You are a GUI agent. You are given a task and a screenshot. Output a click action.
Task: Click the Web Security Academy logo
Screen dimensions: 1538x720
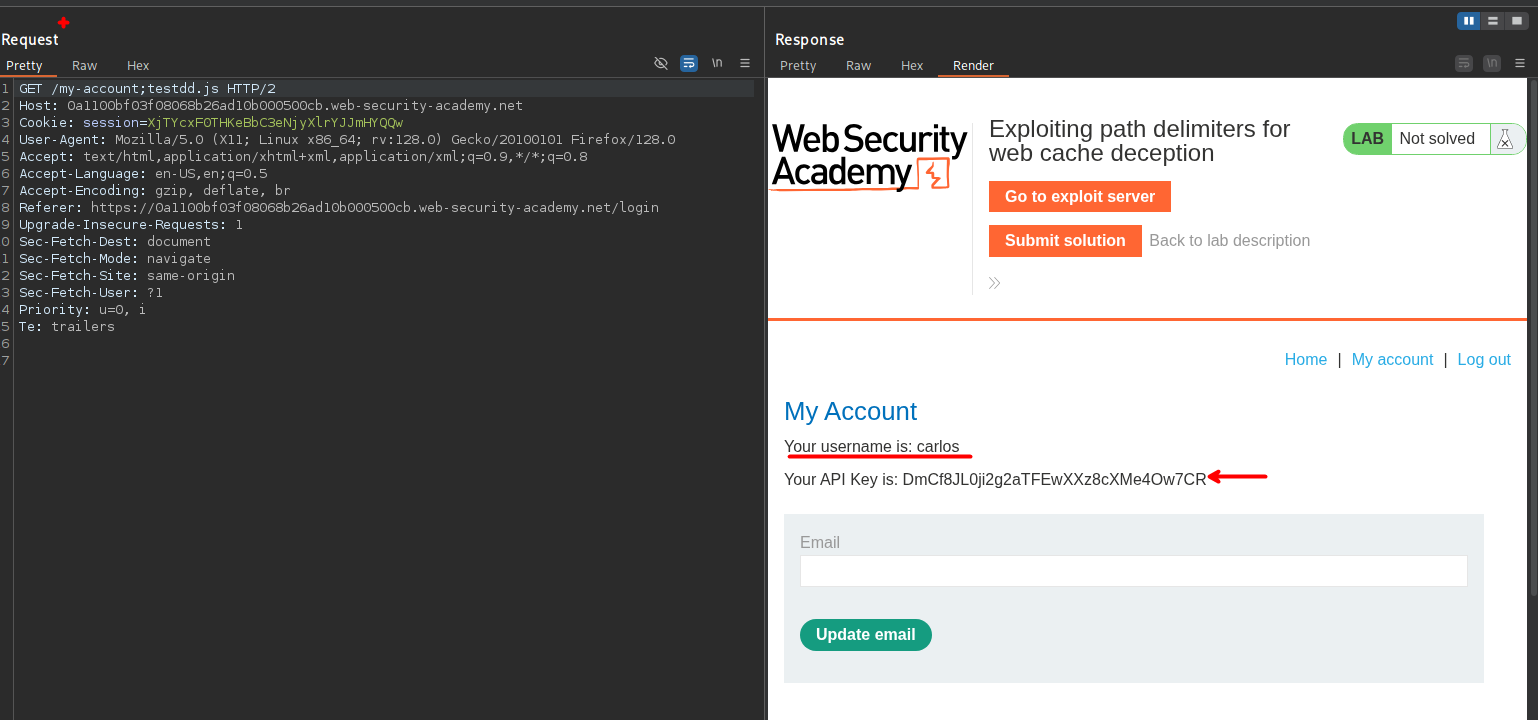click(869, 157)
